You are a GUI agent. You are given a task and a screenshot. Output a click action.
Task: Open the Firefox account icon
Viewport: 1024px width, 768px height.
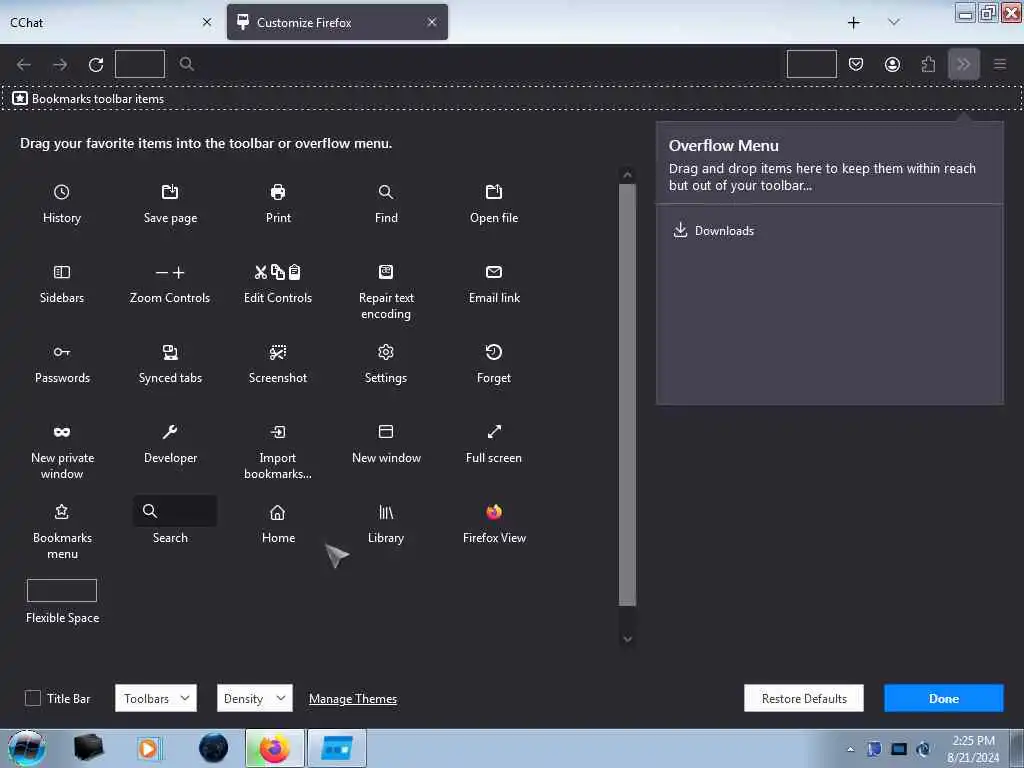(x=892, y=64)
